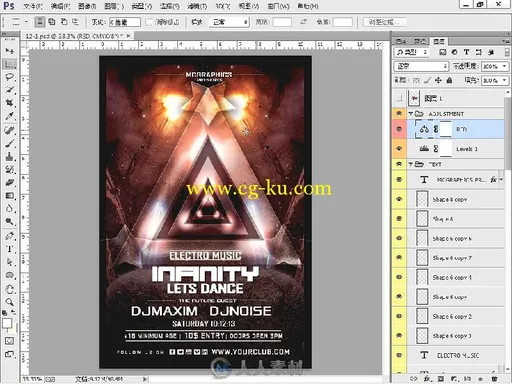Image resolution: width=512 pixels, height=384 pixels.
Task: Open the tool preset picker arrow
Action: click(x=26, y=22)
